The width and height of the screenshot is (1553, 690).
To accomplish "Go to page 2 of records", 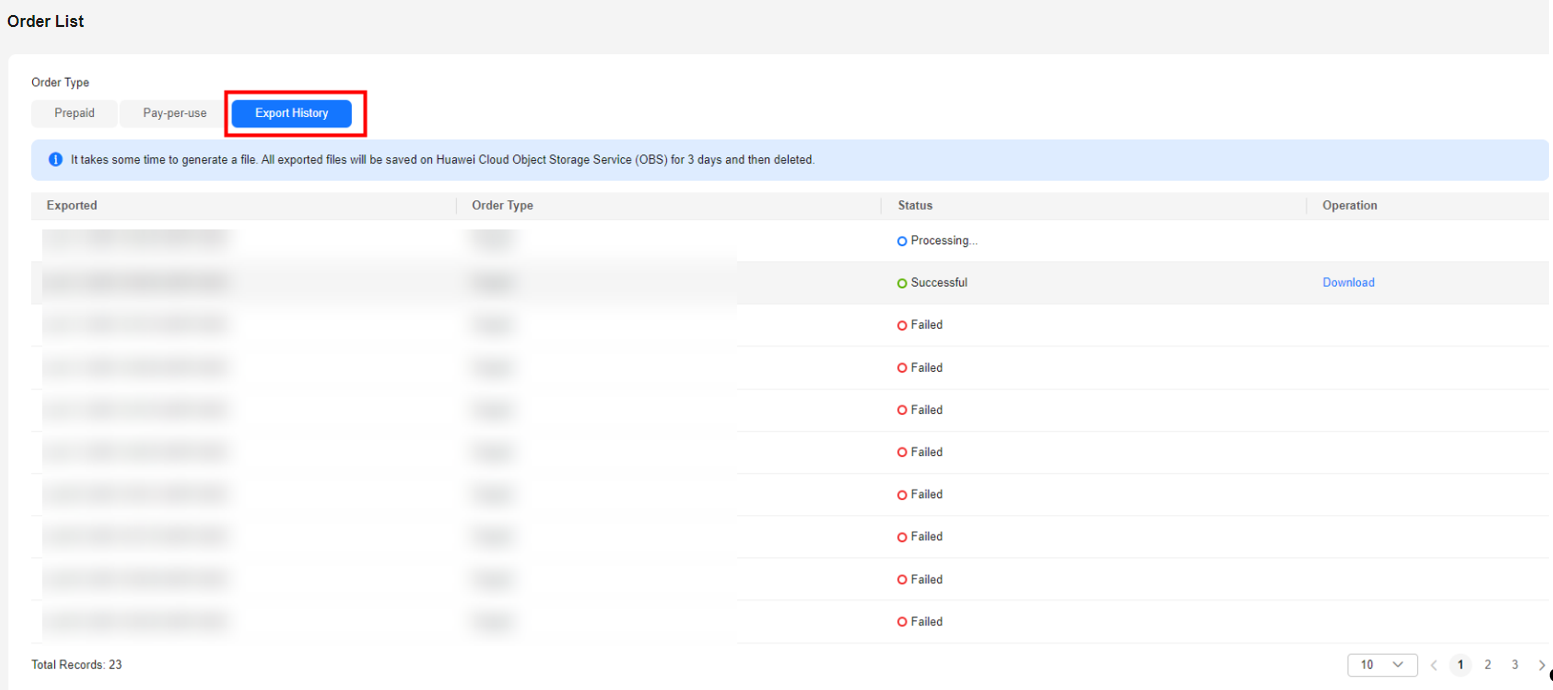I will (1488, 665).
